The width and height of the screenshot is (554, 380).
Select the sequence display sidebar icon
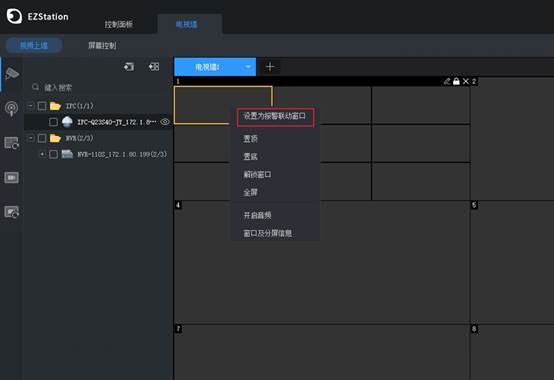(12, 143)
